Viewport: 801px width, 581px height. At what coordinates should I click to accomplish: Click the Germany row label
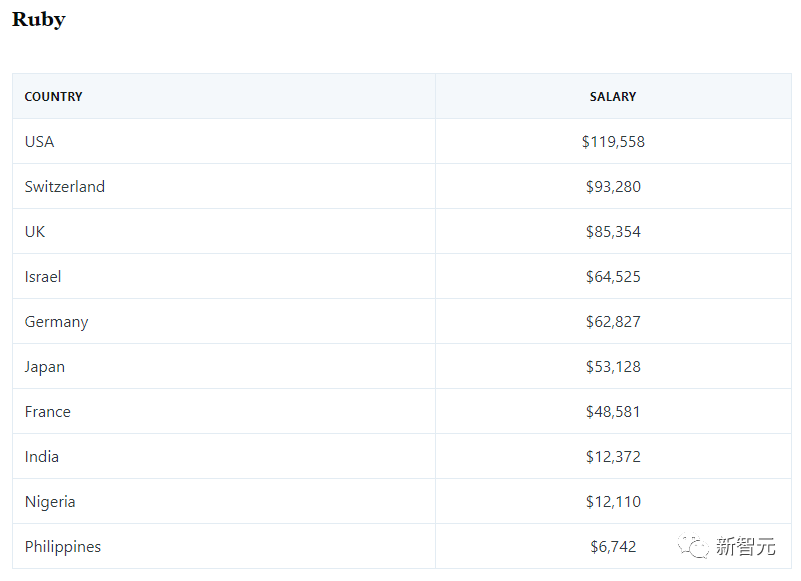pyautogui.click(x=57, y=322)
